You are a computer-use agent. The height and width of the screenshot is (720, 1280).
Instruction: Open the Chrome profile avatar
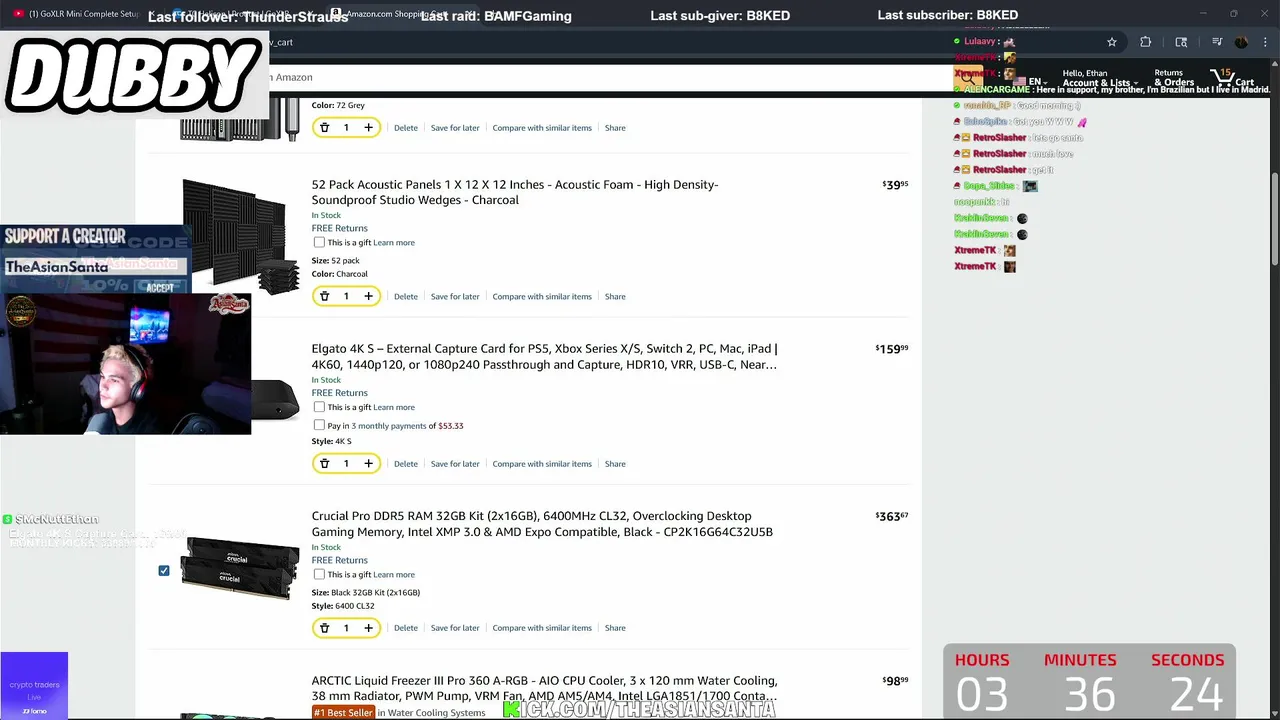(1241, 42)
